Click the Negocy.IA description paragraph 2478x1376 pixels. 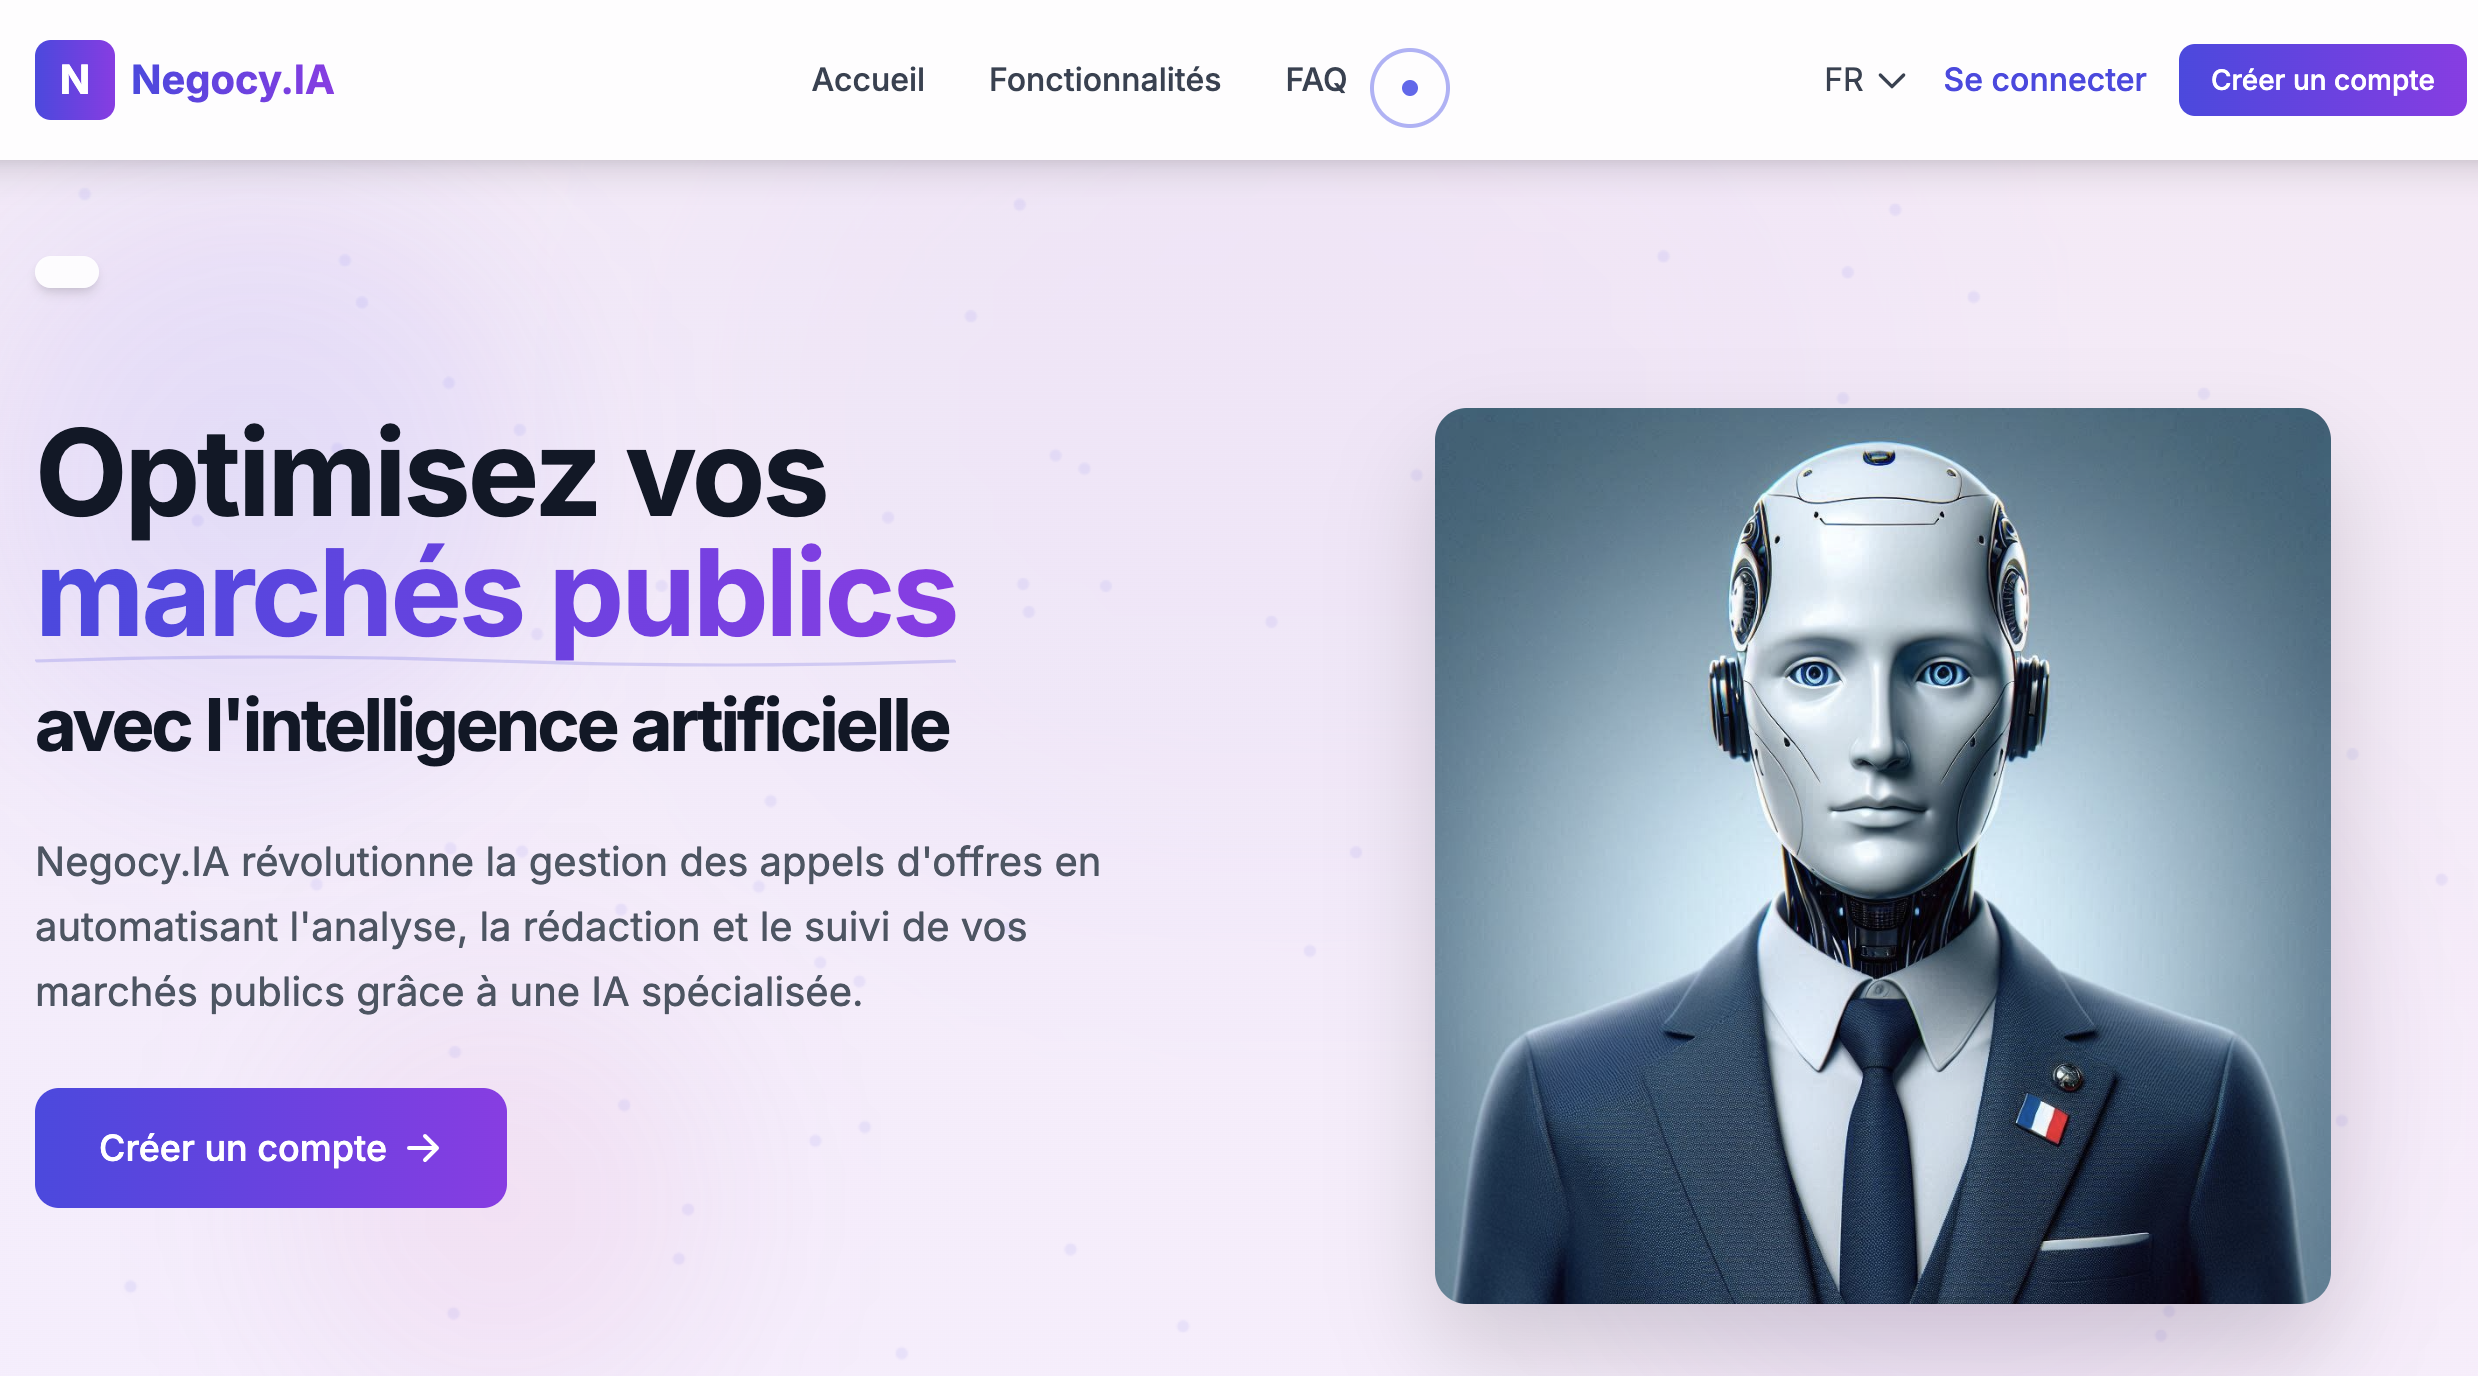[568, 927]
